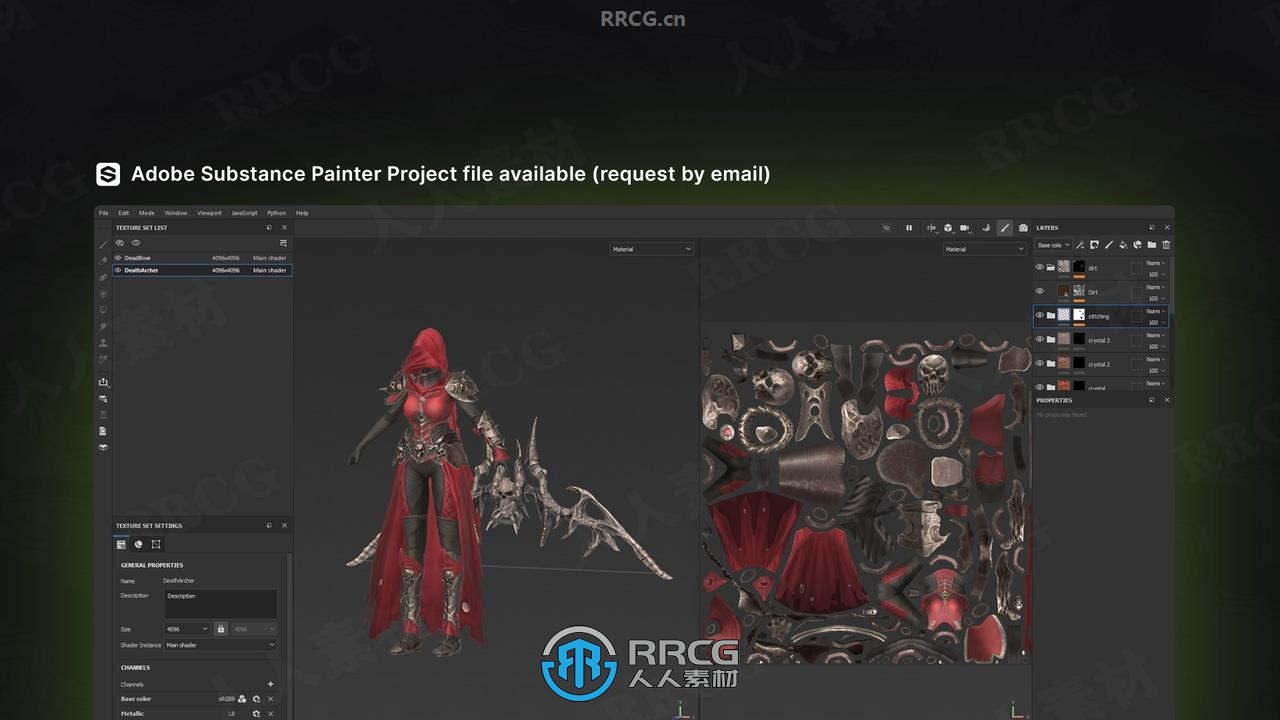This screenshot has height=720, width=1280.
Task: Click the Resources updater icon in left toolbar
Action: pyautogui.click(x=103, y=398)
